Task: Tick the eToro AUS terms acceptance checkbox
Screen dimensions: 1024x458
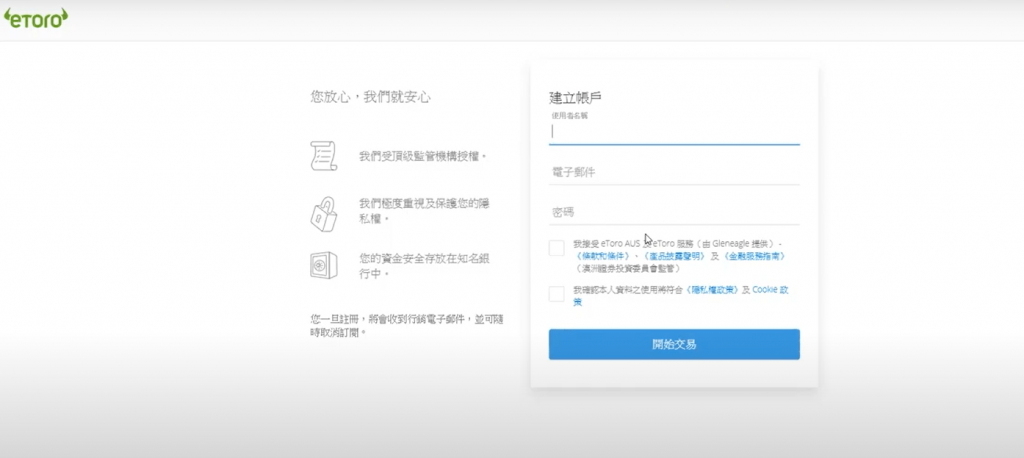Action: (x=556, y=248)
